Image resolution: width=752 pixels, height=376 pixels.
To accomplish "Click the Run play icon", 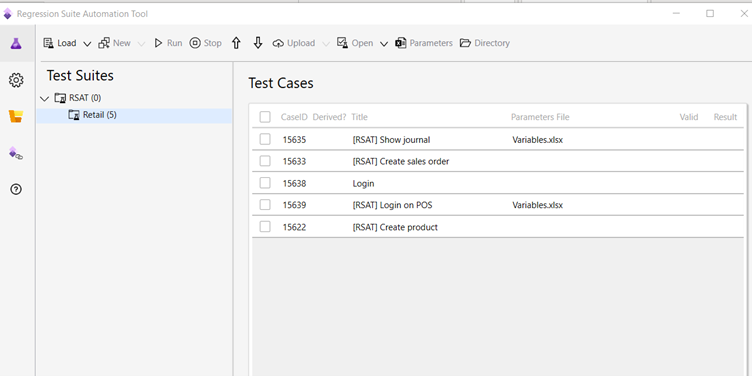I will pyautogui.click(x=158, y=43).
